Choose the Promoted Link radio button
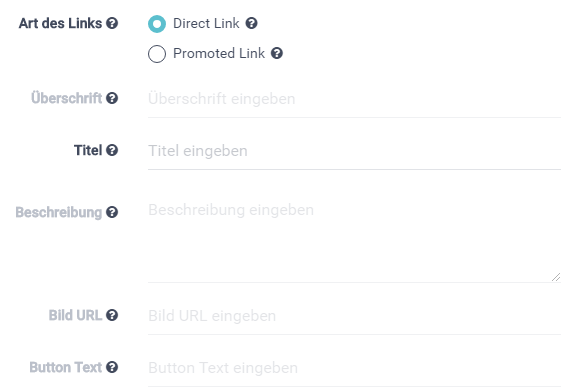This screenshot has height=389, width=572. tap(157, 54)
